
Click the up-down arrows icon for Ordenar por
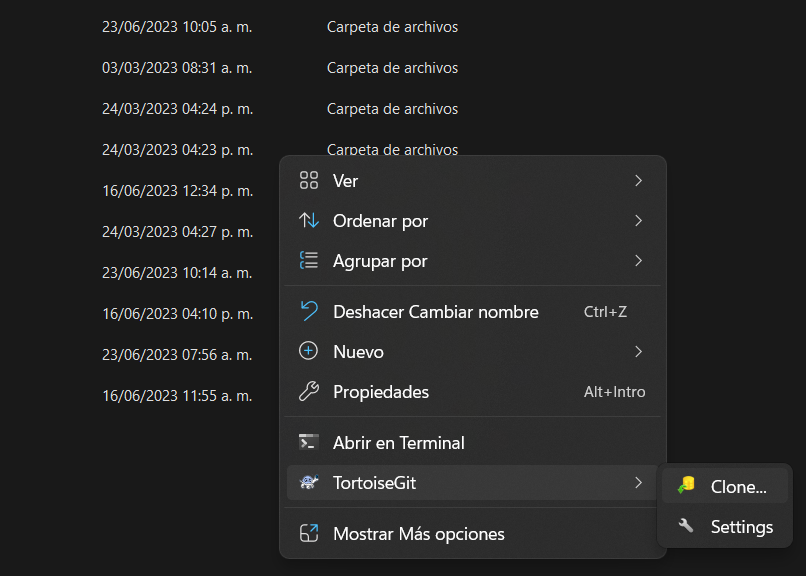tap(309, 221)
